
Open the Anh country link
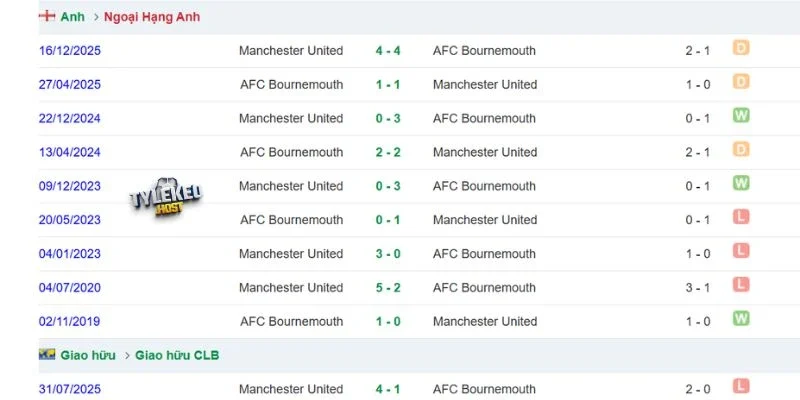(x=72, y=17)
